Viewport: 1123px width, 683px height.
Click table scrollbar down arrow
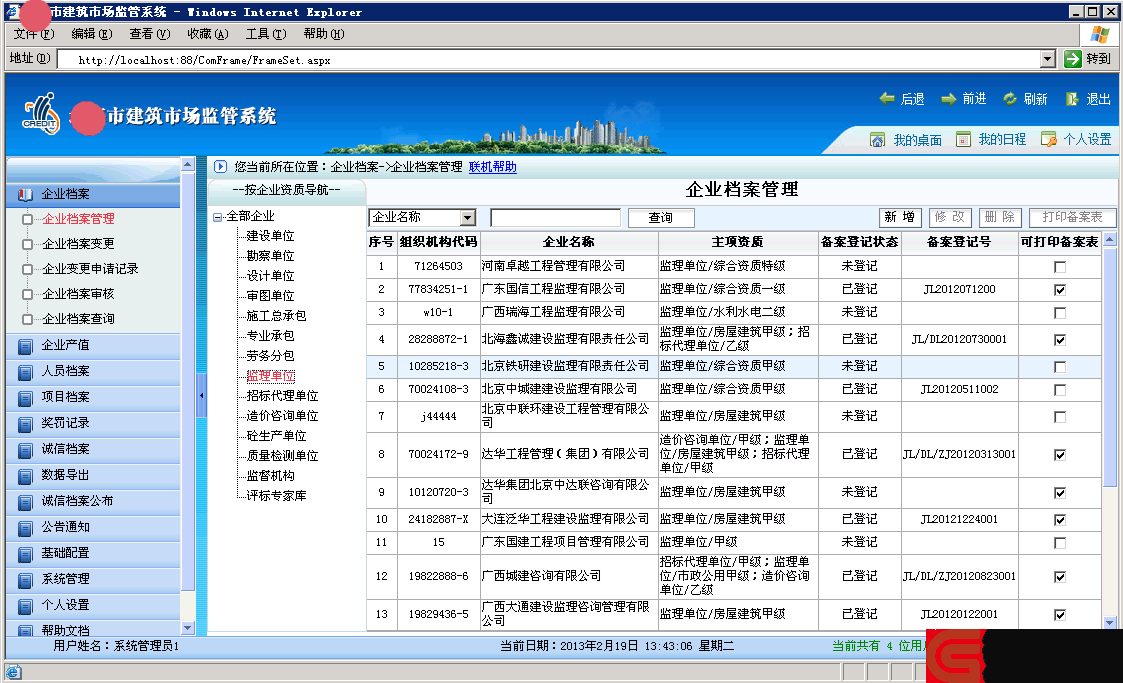1109,622
